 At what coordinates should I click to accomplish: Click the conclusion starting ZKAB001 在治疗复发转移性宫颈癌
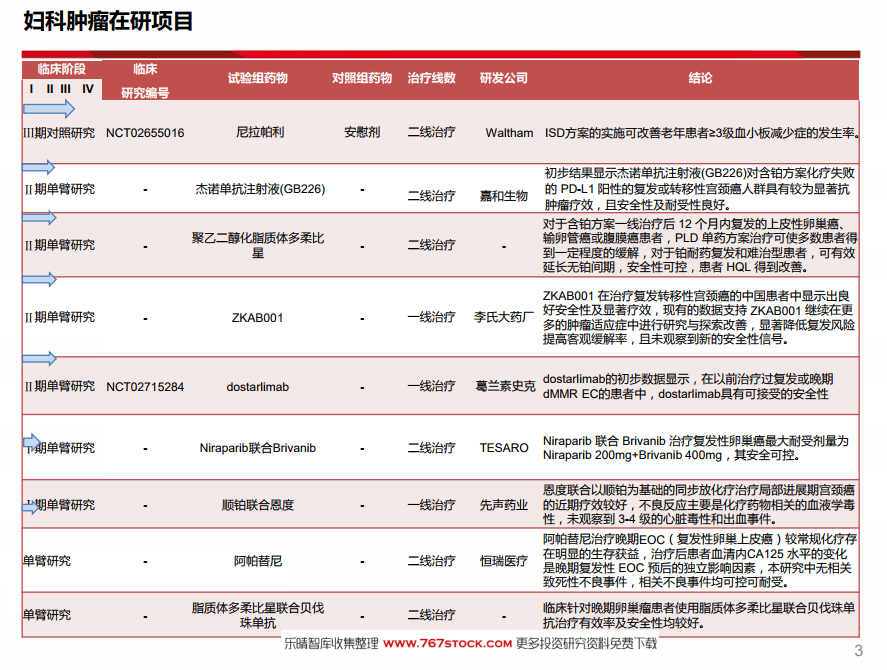coord(699,317)
